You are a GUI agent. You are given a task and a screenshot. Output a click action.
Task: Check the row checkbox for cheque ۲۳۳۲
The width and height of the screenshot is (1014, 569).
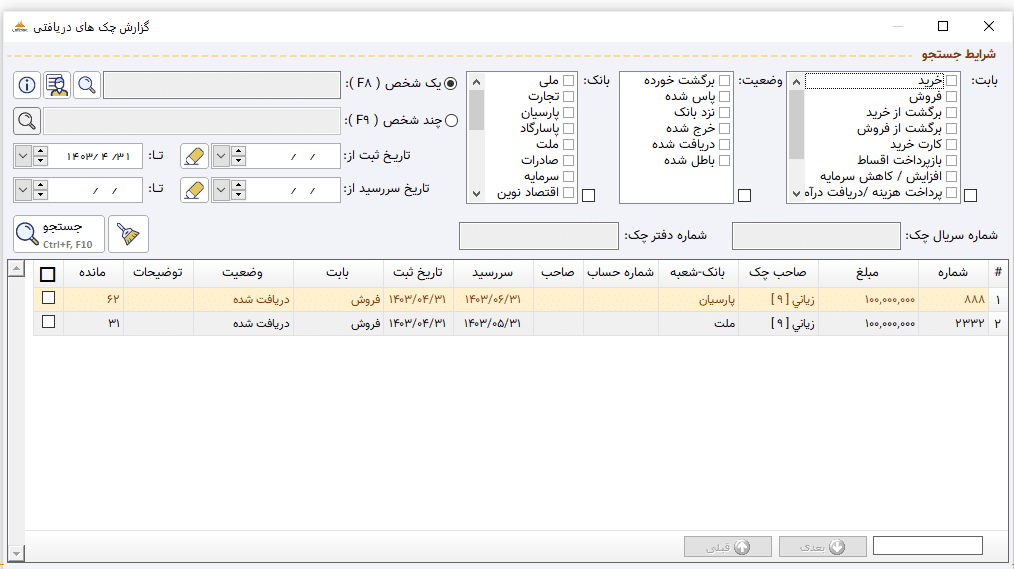tap(48, 321)
